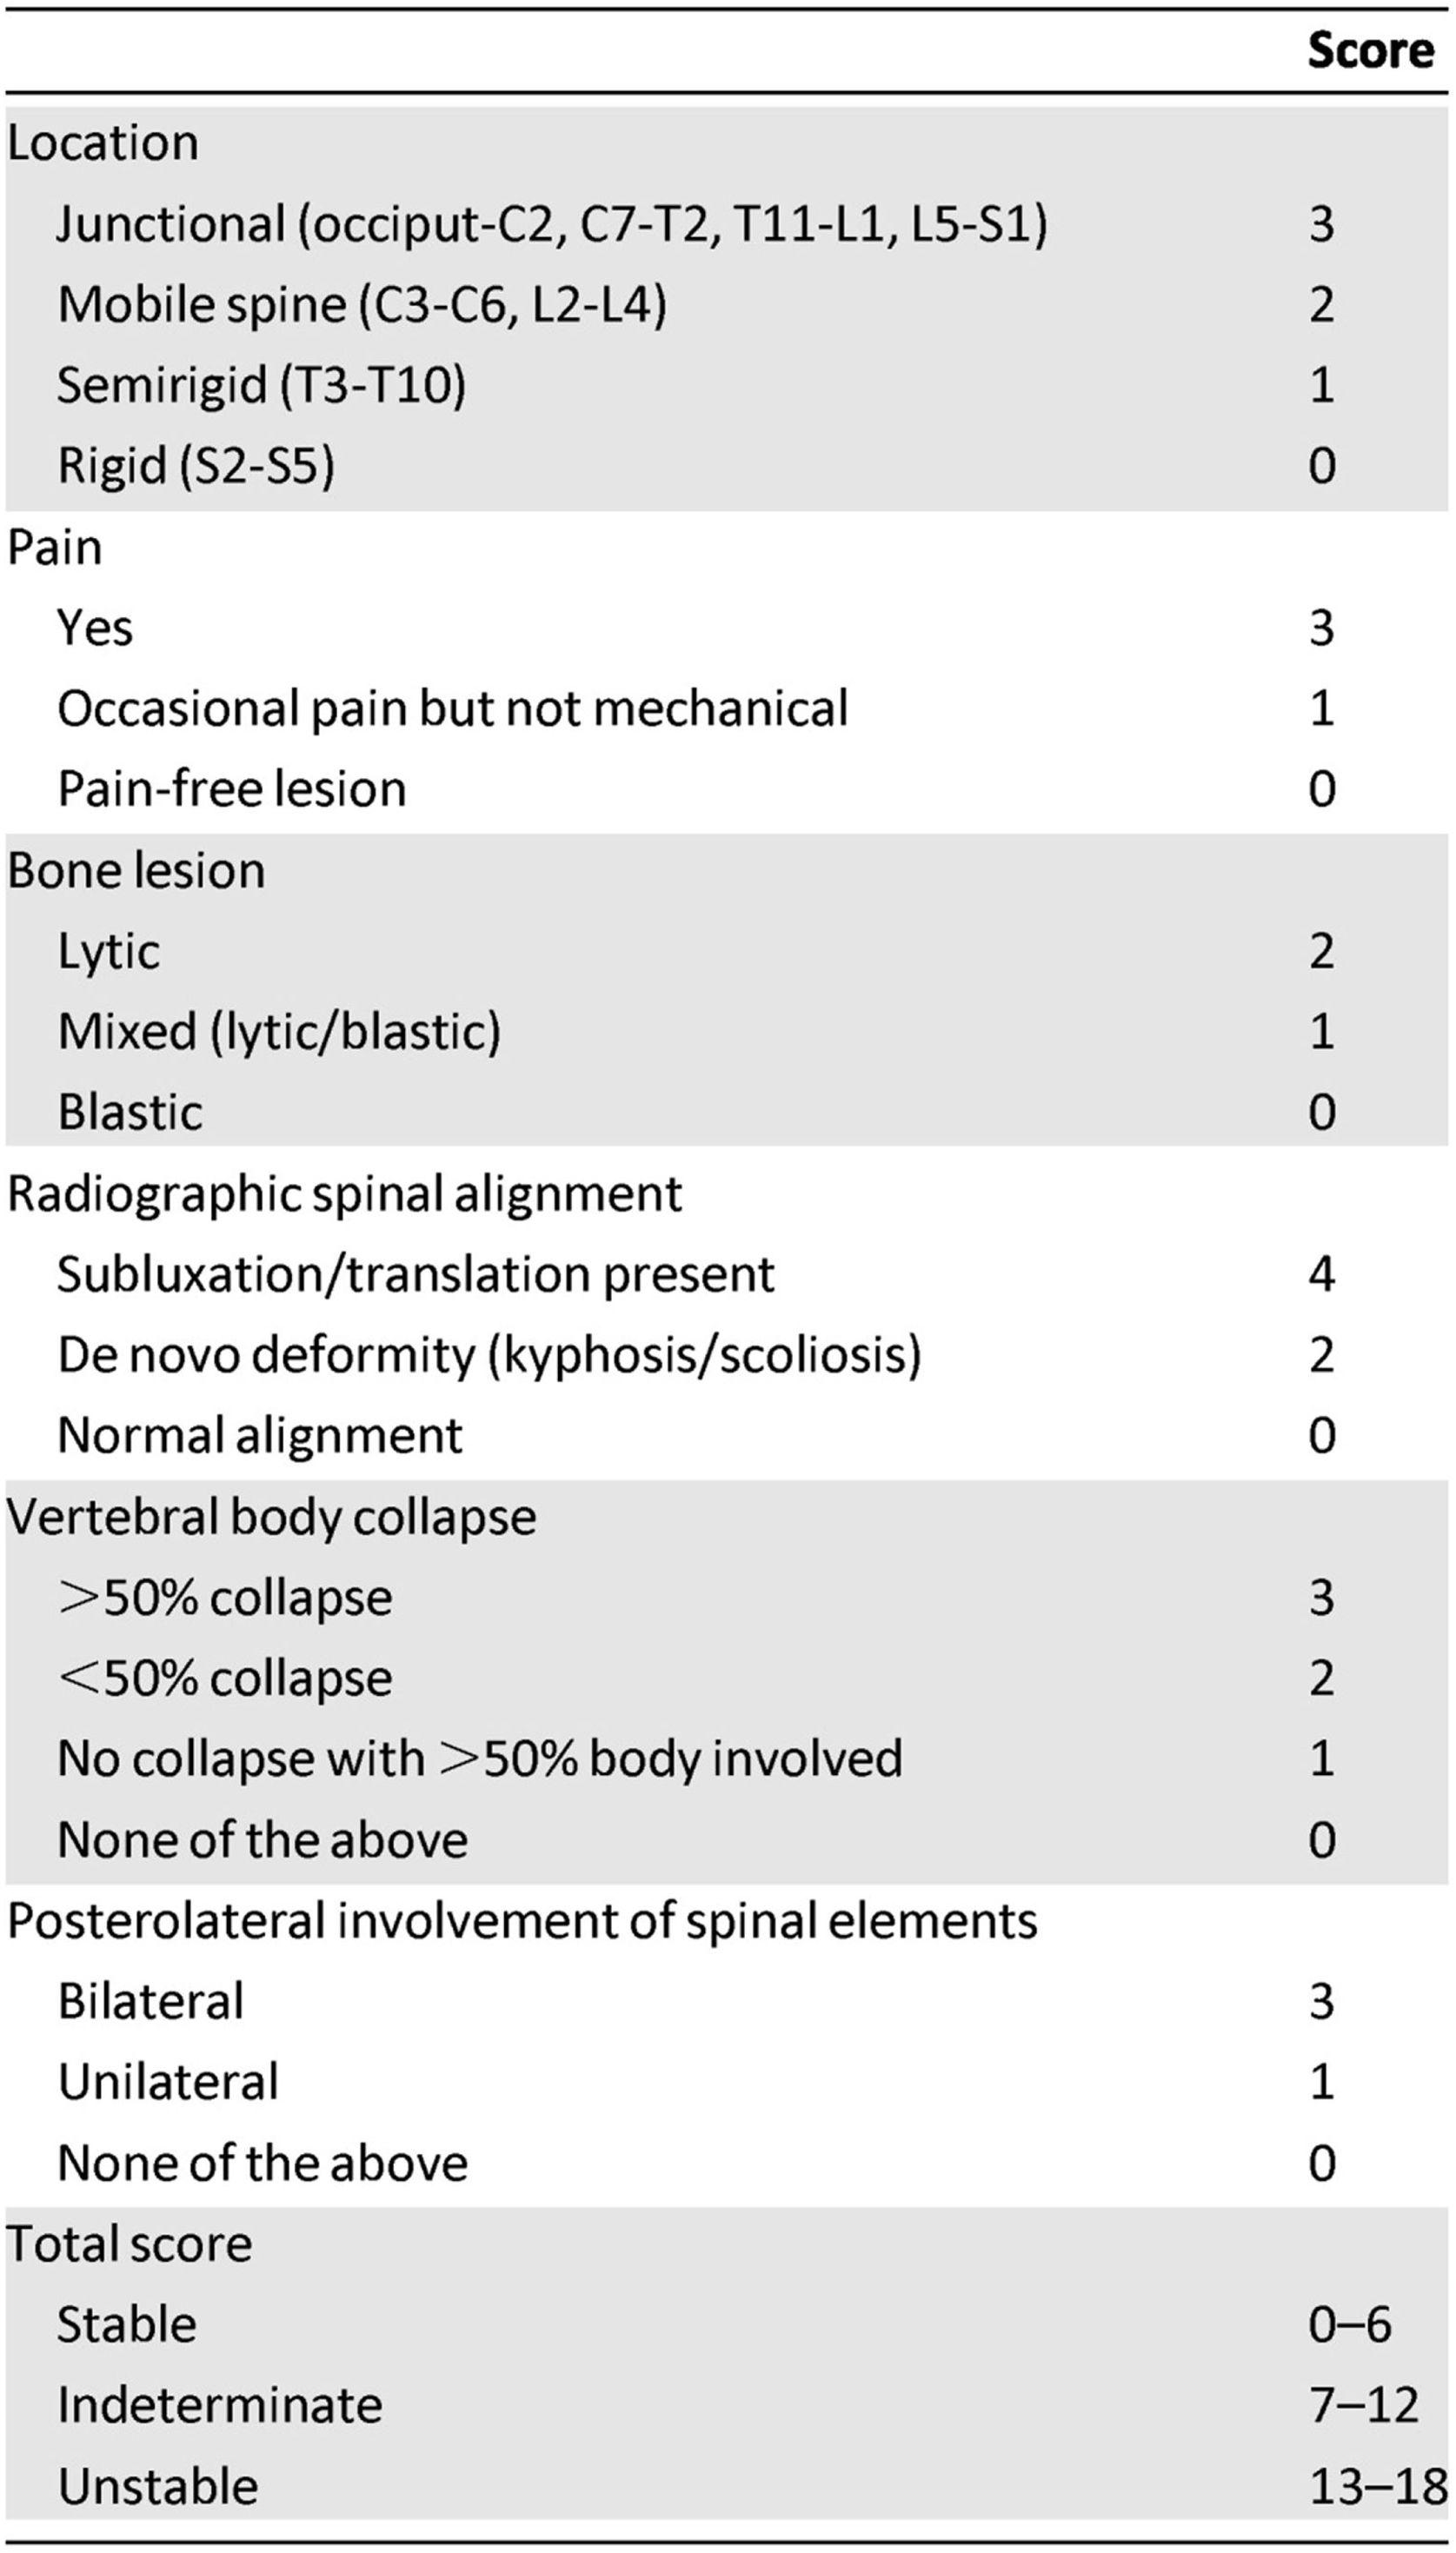
Task: Click the Lytic row
Action: pos(109,951)
